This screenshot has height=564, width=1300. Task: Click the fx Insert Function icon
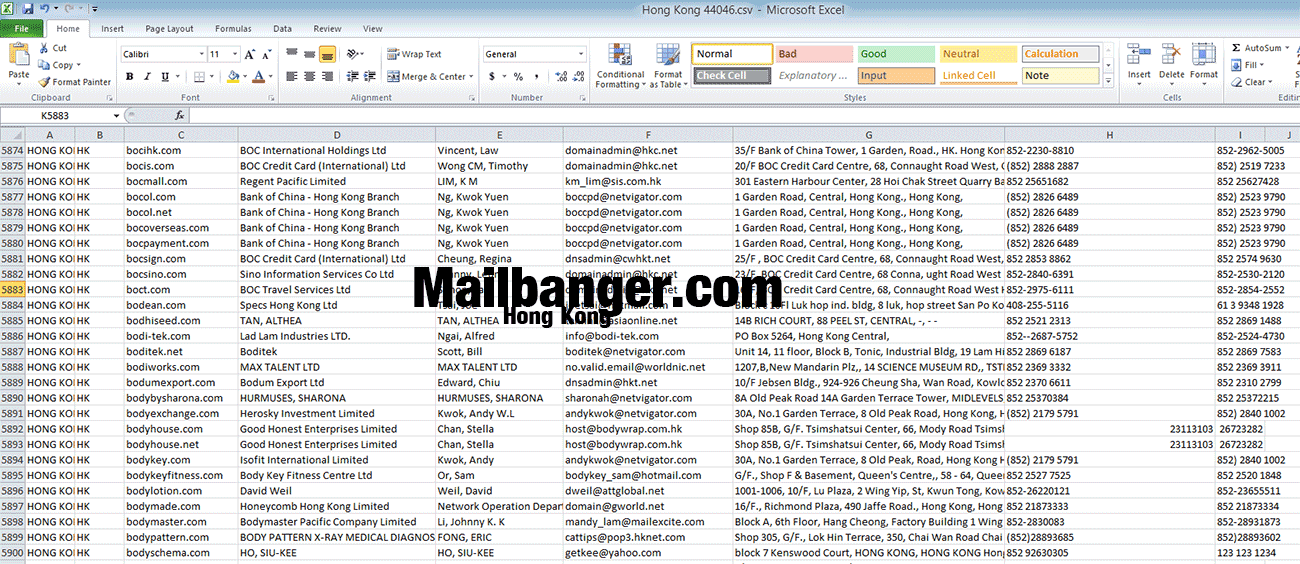[x=180, y=116]
